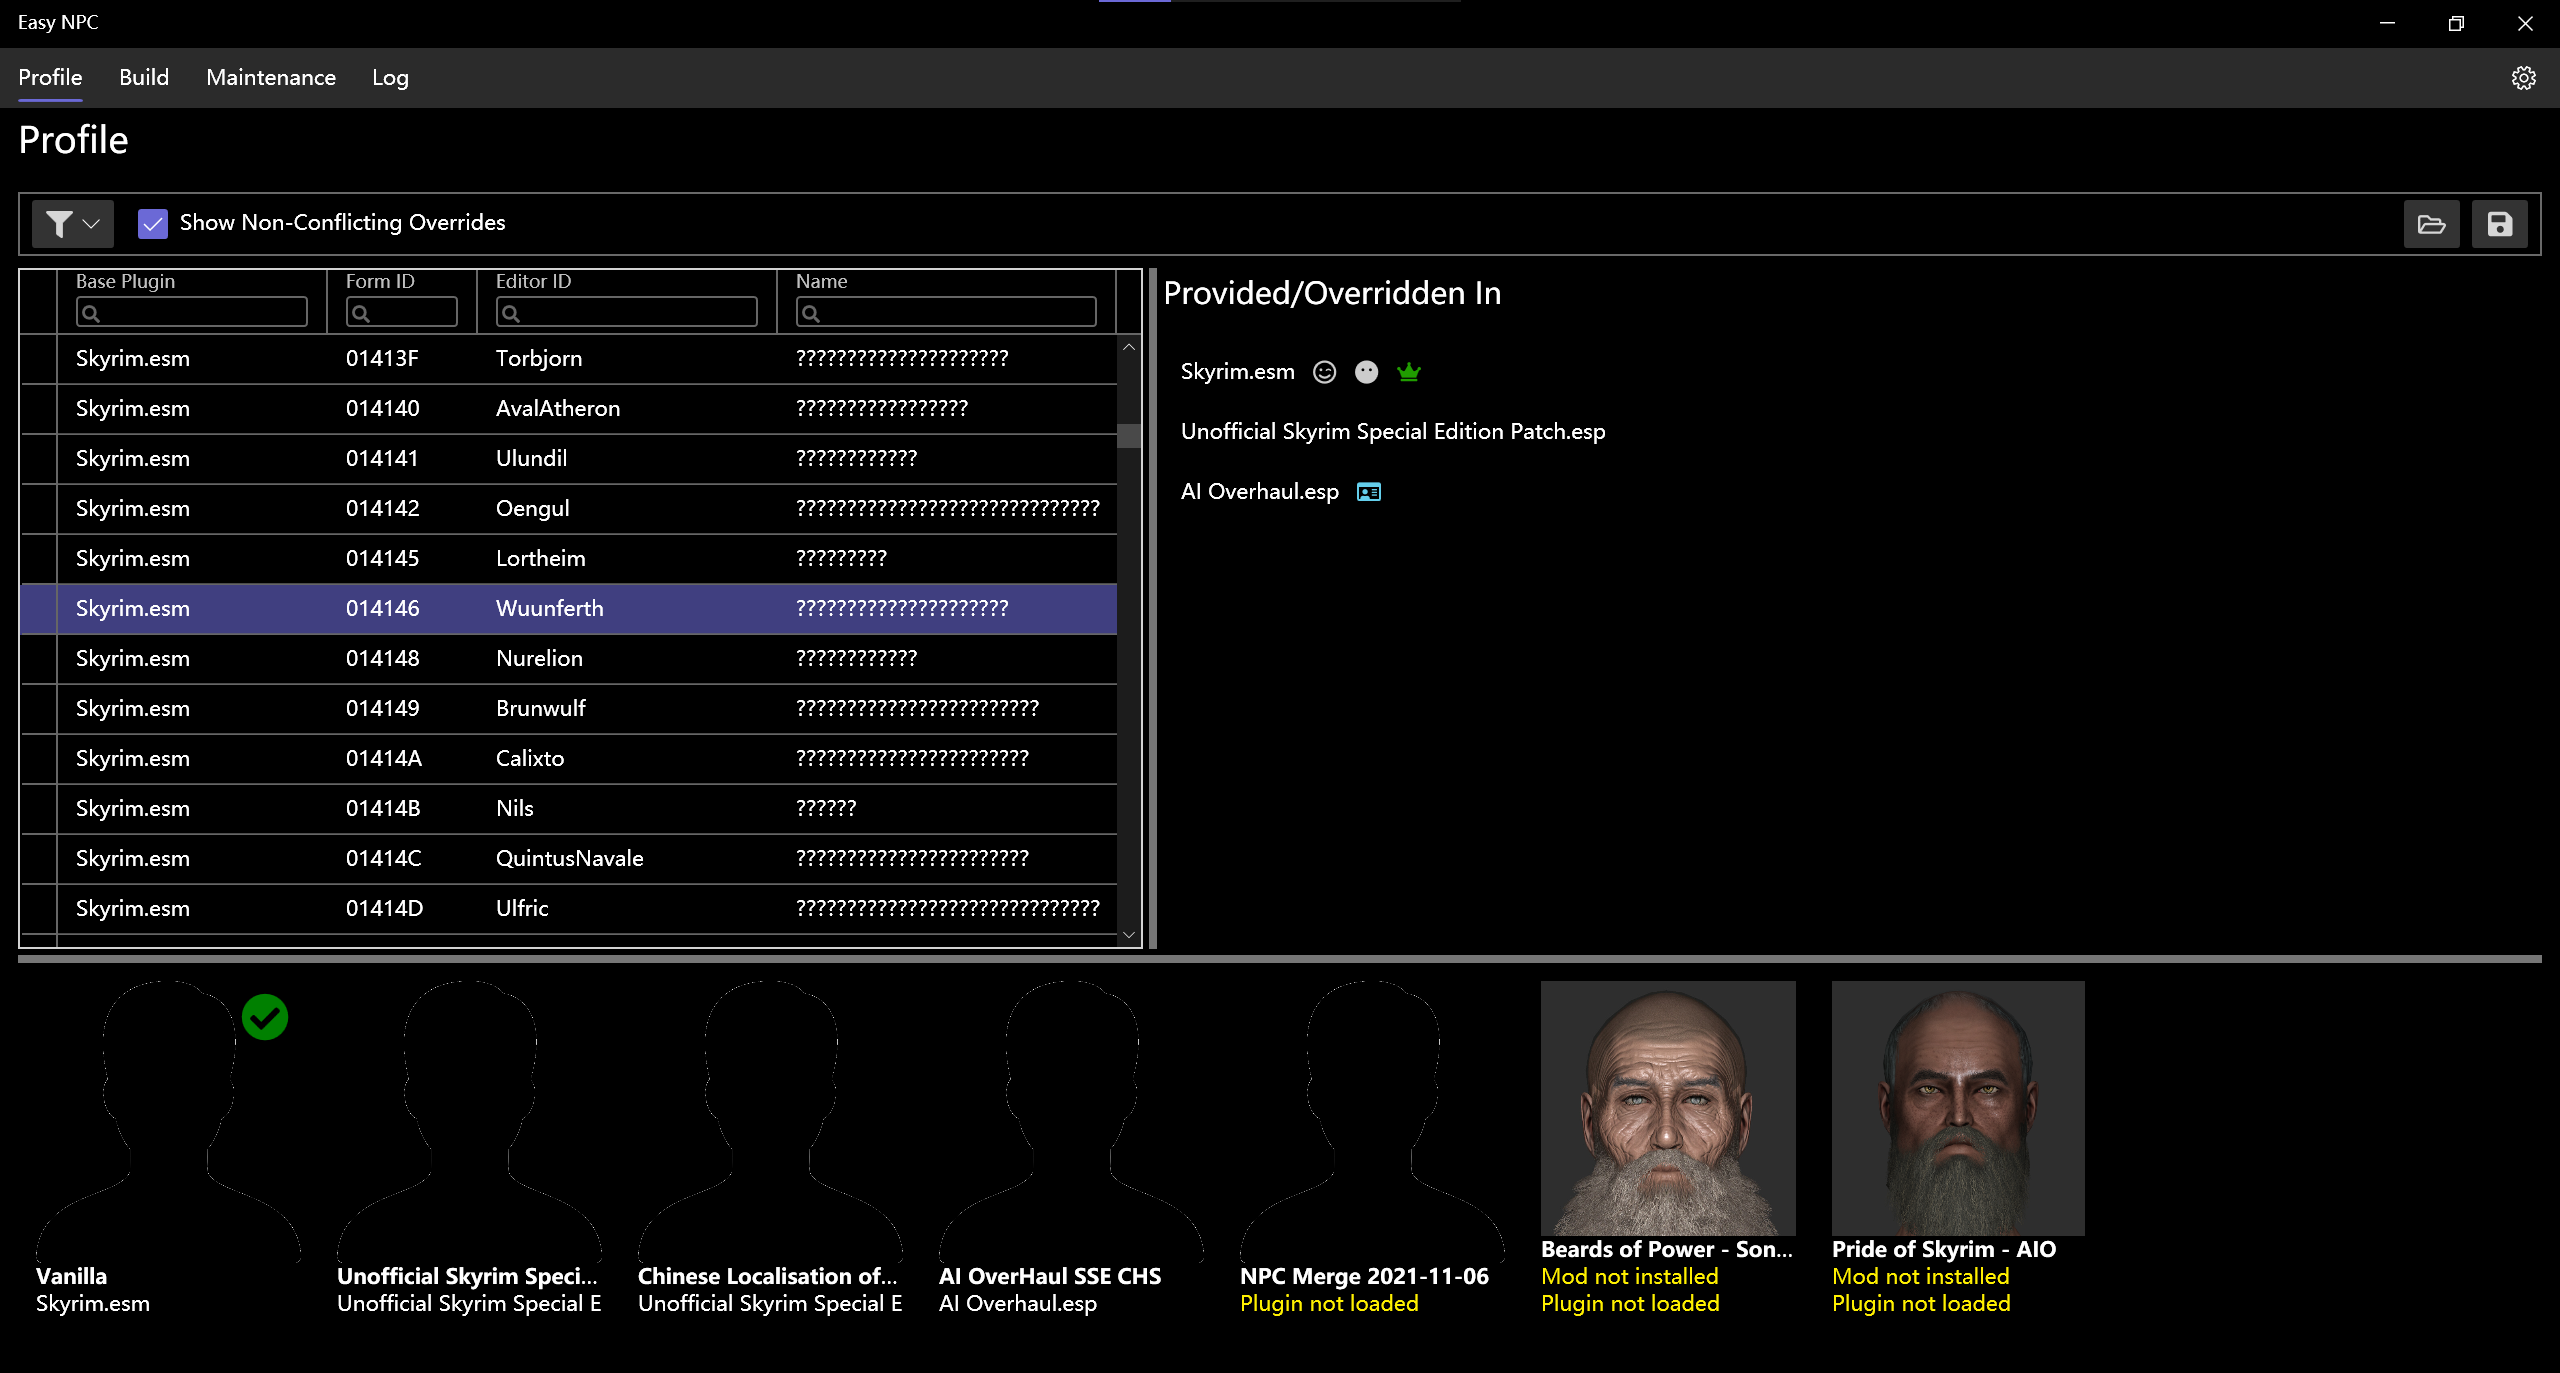Go to the Log tab
This screenshot has height=1373, width=2560.
point(390,78)
